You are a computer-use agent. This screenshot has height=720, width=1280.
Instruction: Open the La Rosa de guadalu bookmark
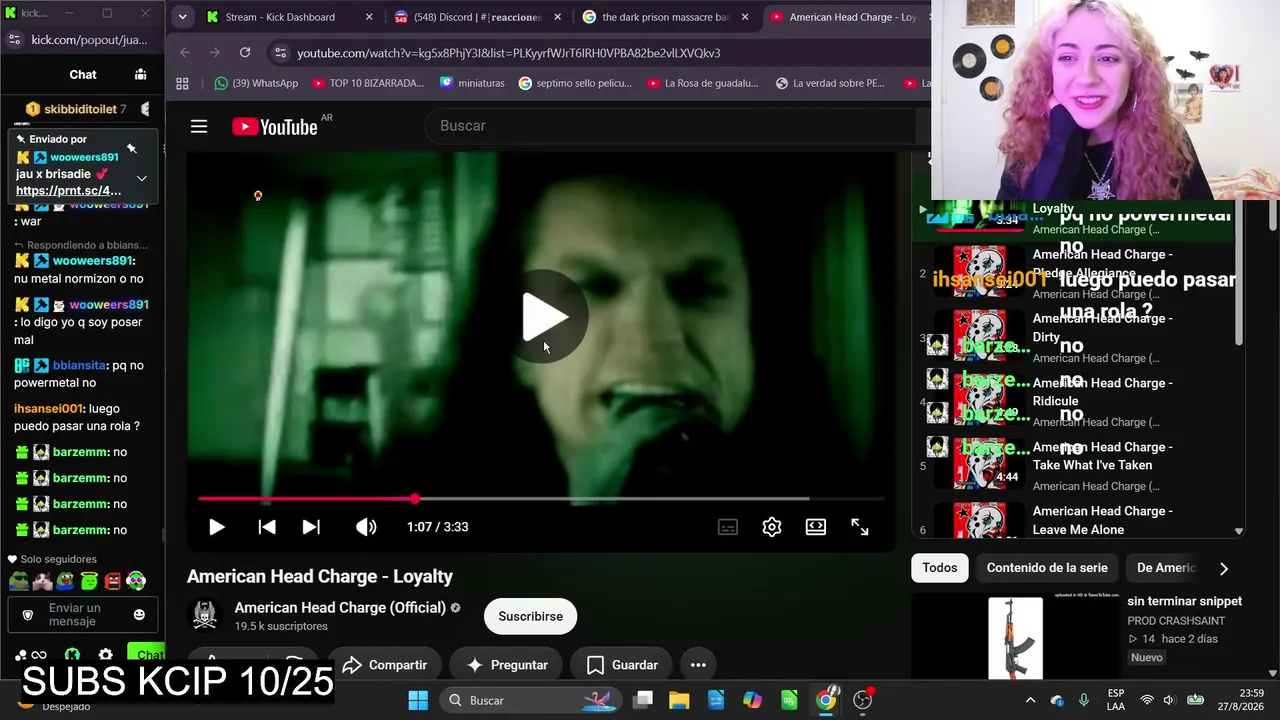[x=702, y=83]
